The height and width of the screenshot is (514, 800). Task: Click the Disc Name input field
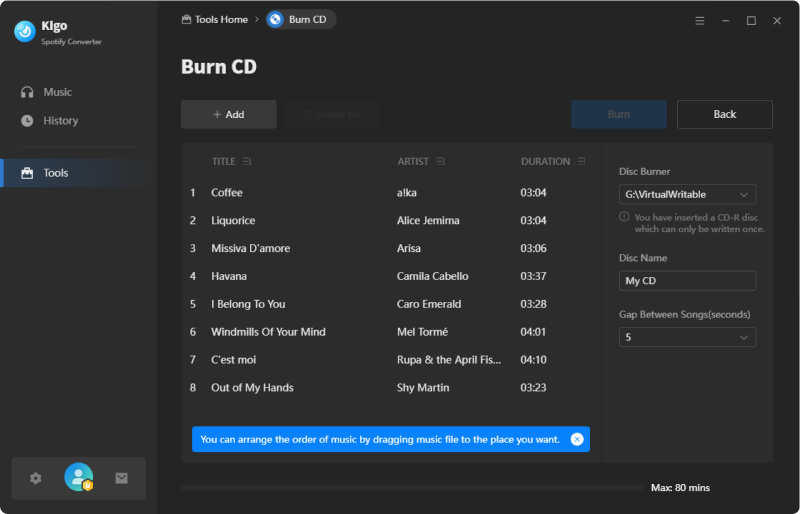(687, 281)
